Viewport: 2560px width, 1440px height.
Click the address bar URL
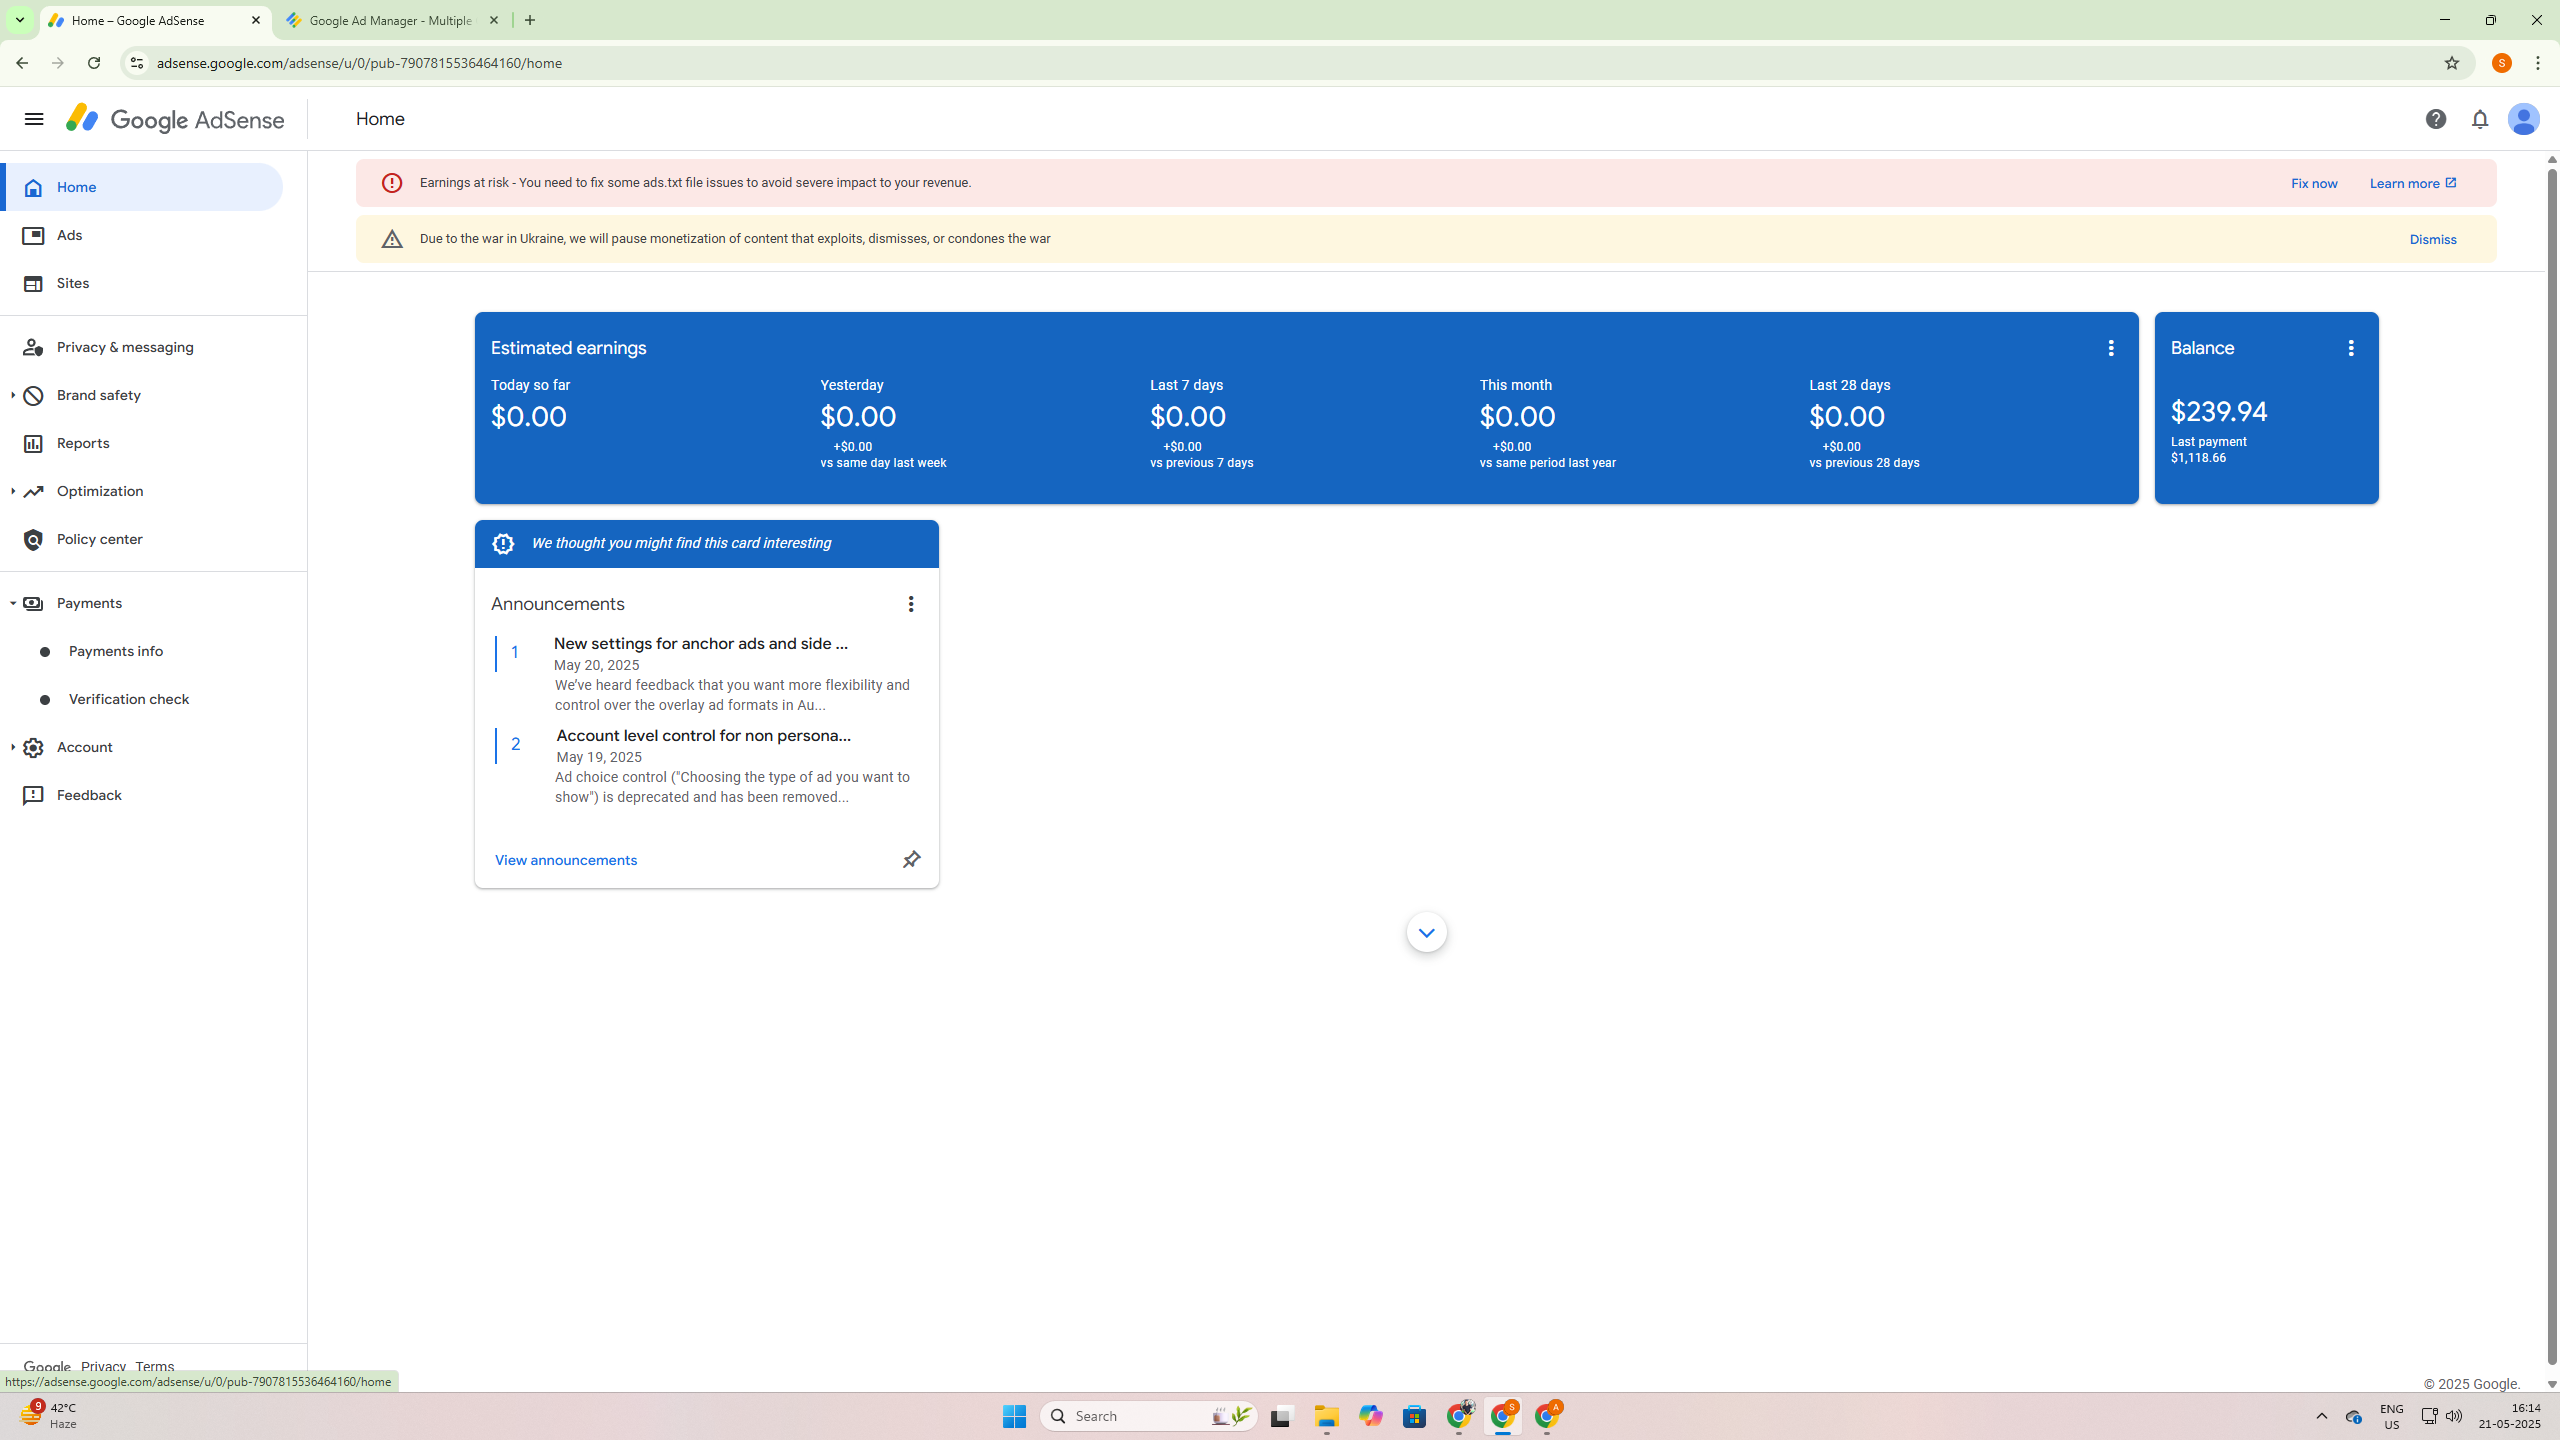(x=360, y=63)
